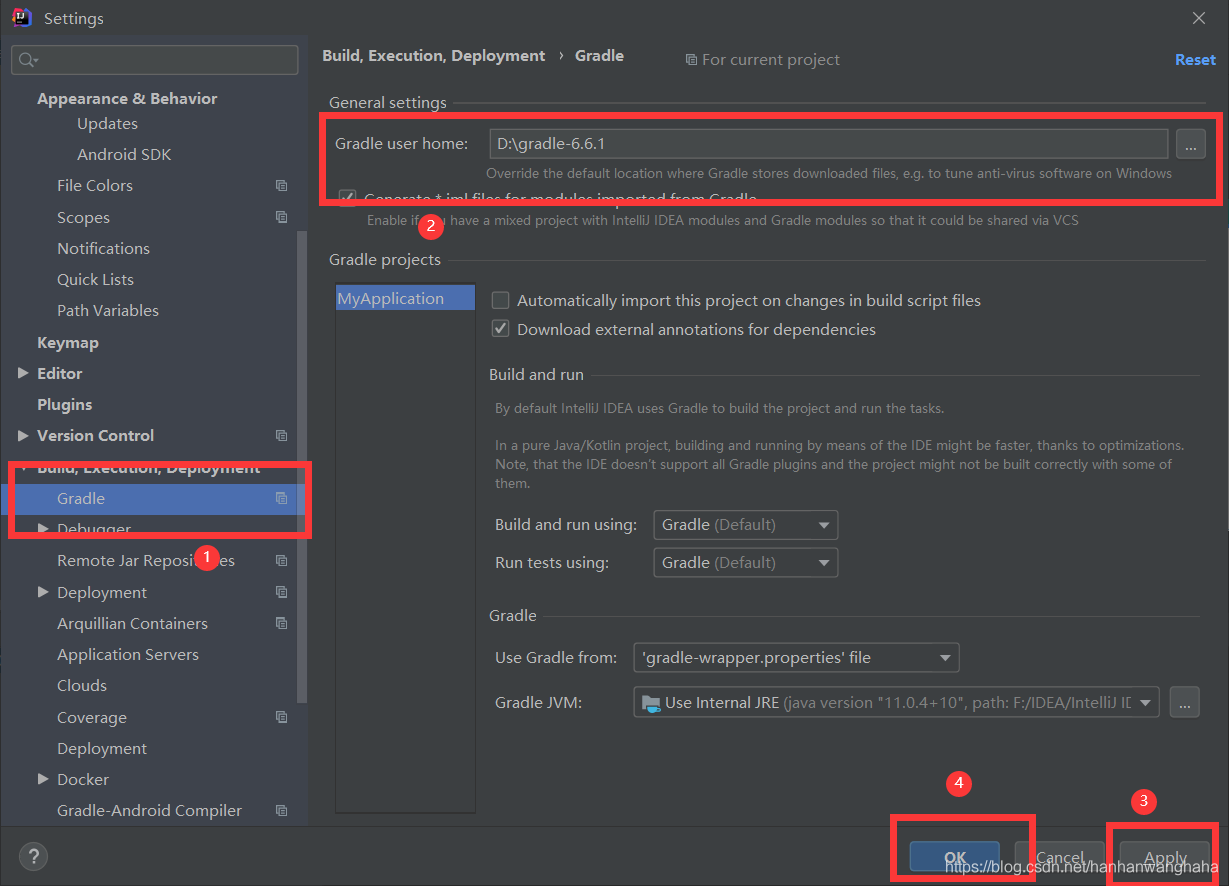Open the 'Build and run using' dropdown
Screen dimensions: 1229x886
click(745, 524)
